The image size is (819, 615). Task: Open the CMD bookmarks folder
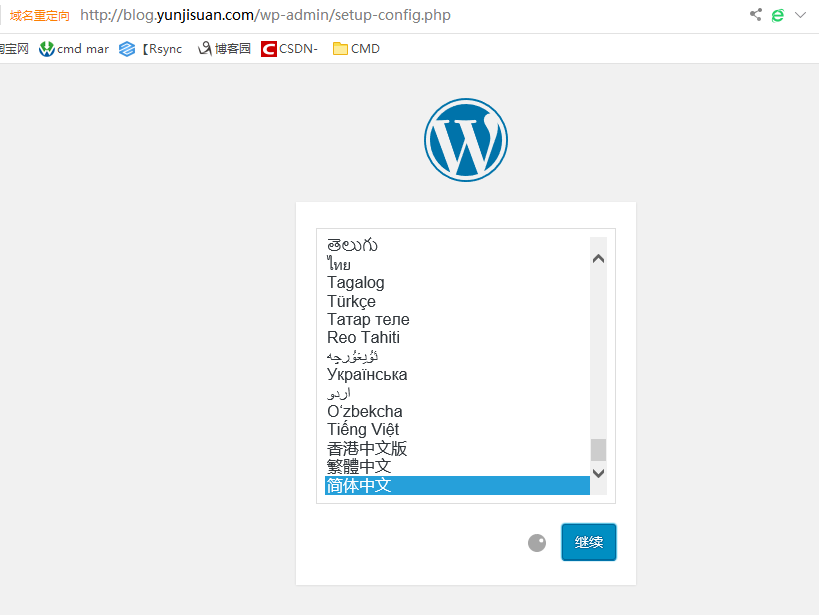click(x=356, y=49)
